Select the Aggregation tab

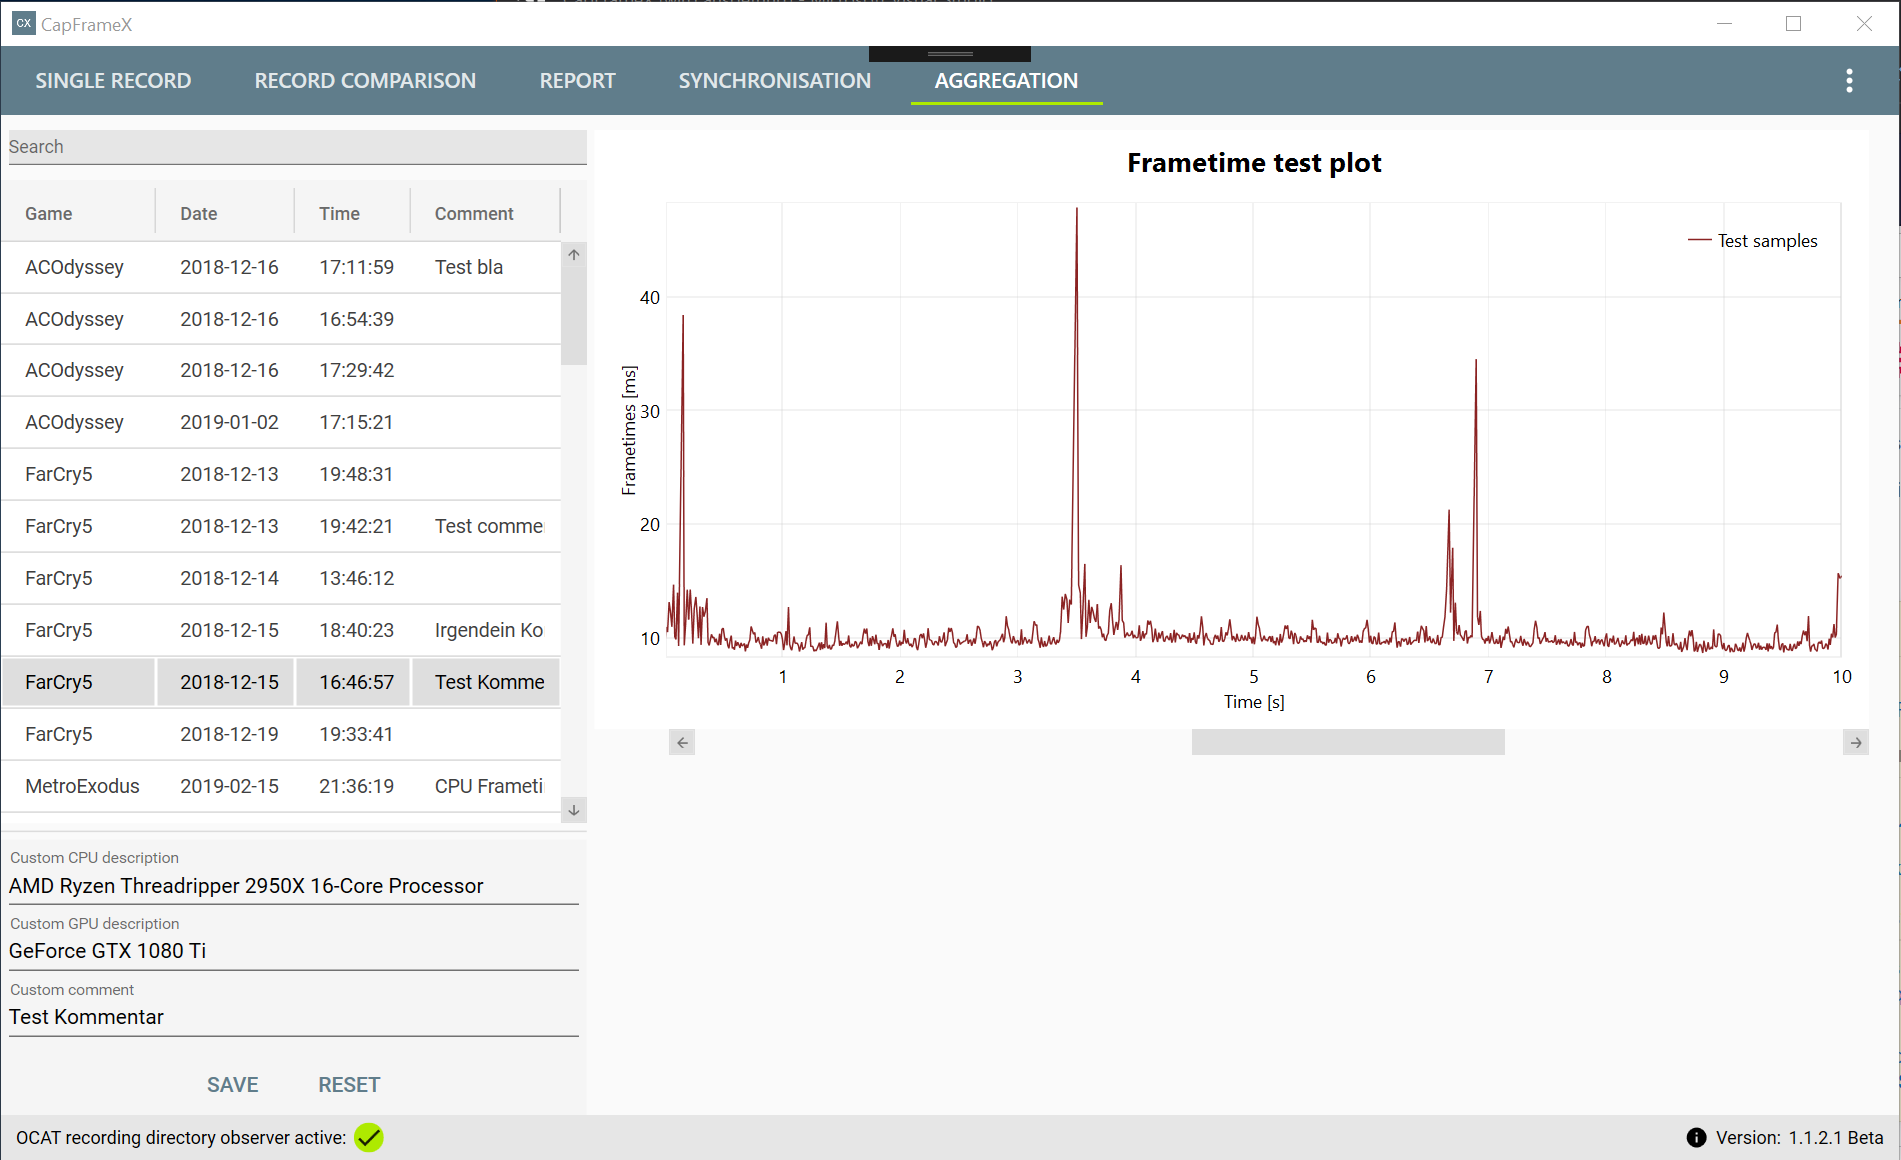pyautogui.click(x=1006, y=81)
